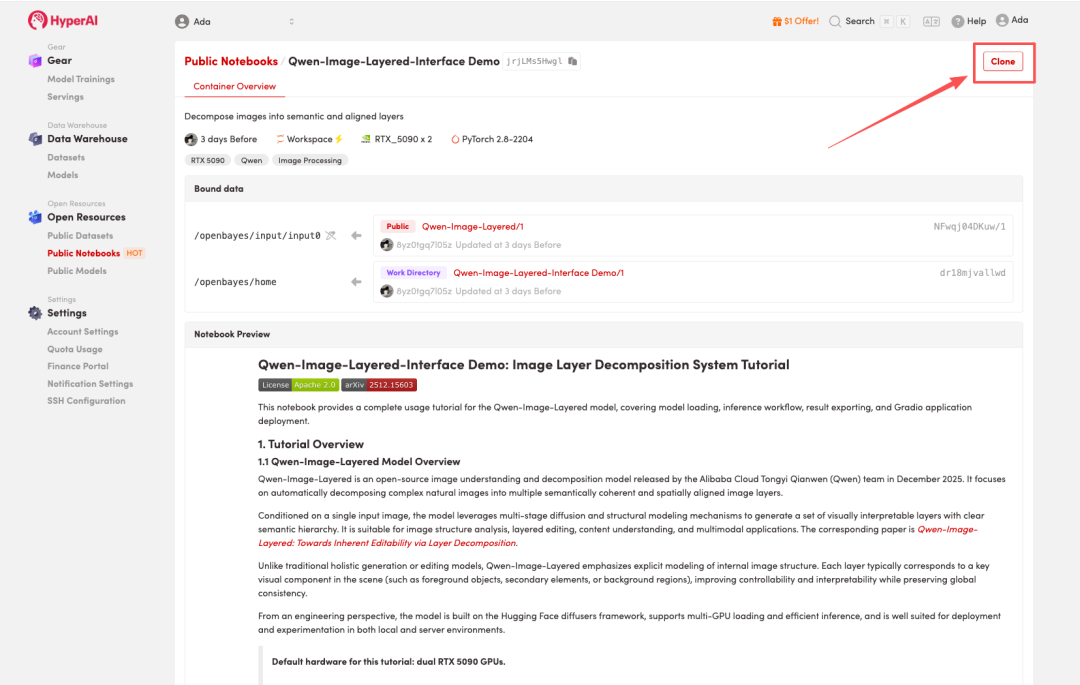Screen dimensions: 1080x685
Task: Open the Qwen-Image-Layered/1 dataset link
Action: [x=472, y=227]
